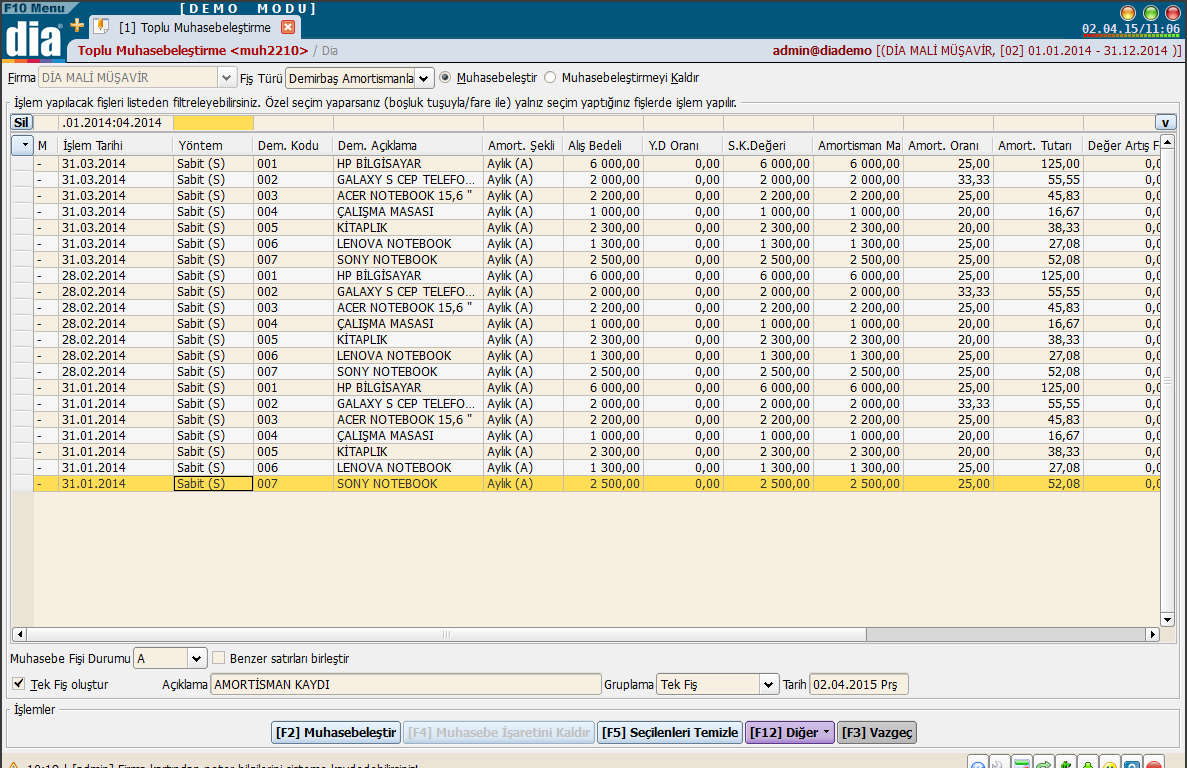Click the date filter cell .01.2014:04.2014
Viewport: 1187px width, 768px height.
(x=115, y=123)
